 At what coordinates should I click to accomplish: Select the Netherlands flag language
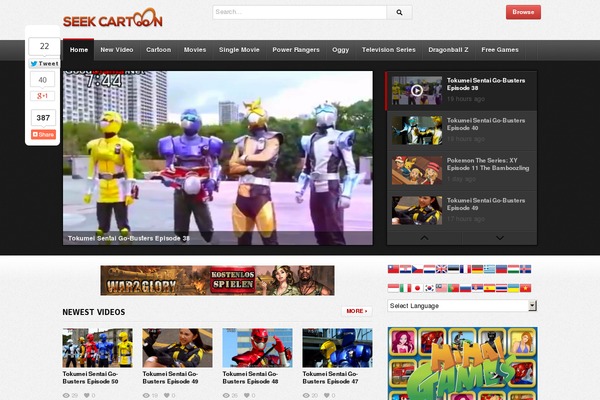[429, 269]
